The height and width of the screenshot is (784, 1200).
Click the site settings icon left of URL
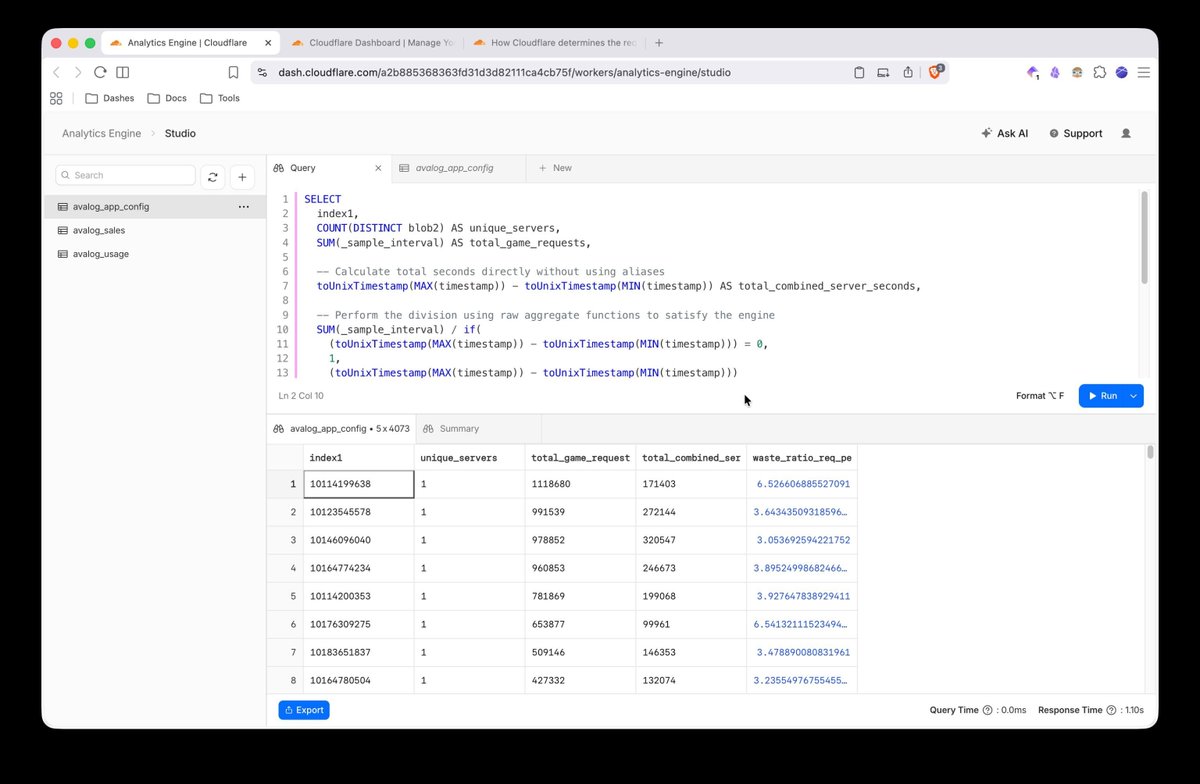262,72
